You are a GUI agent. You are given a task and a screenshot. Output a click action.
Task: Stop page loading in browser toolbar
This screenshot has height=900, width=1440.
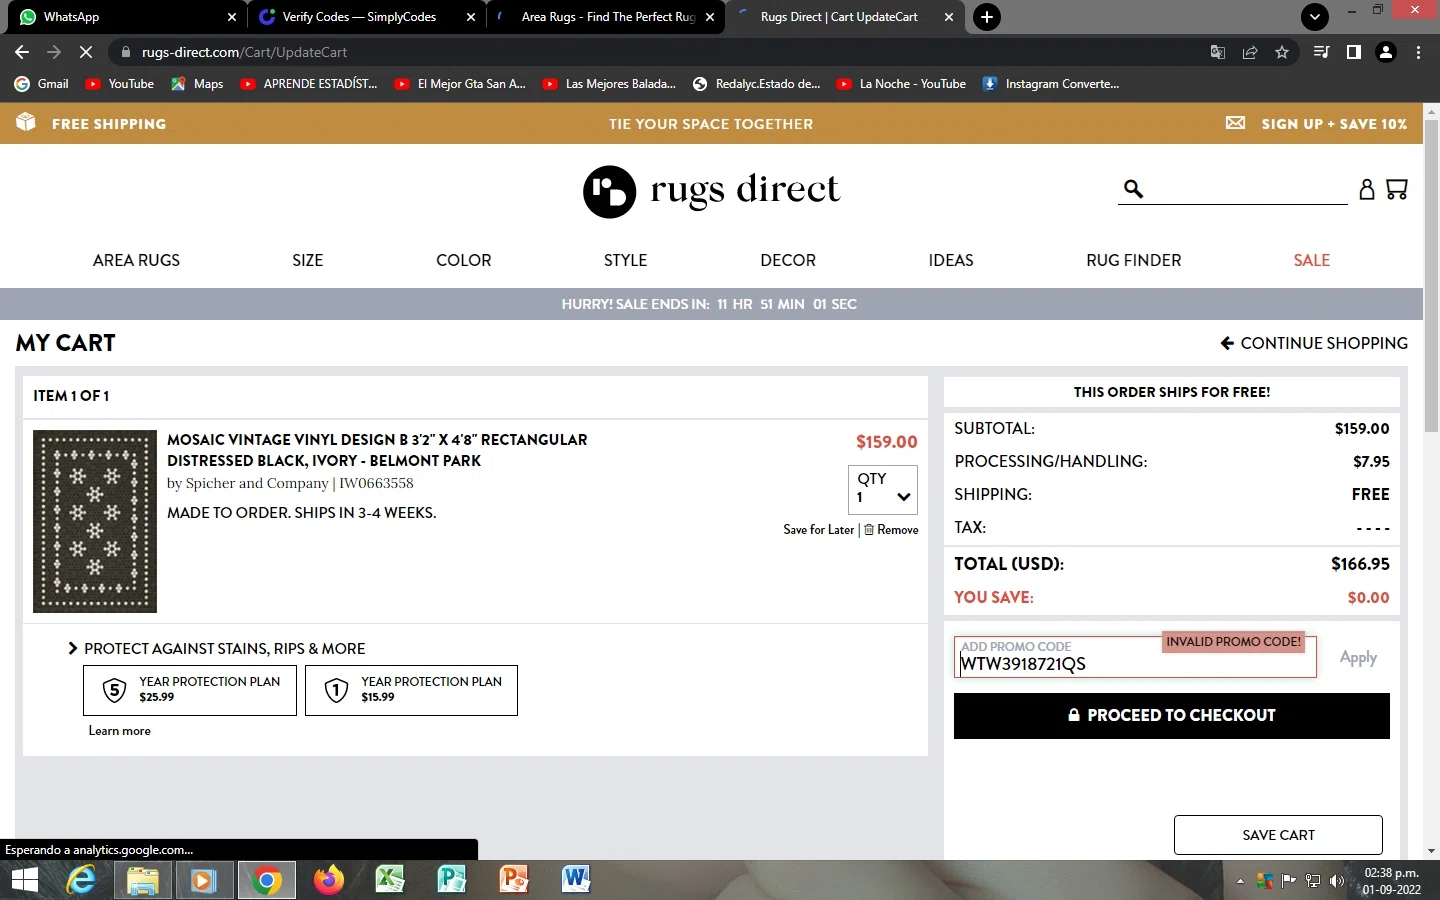pos(86,52)
